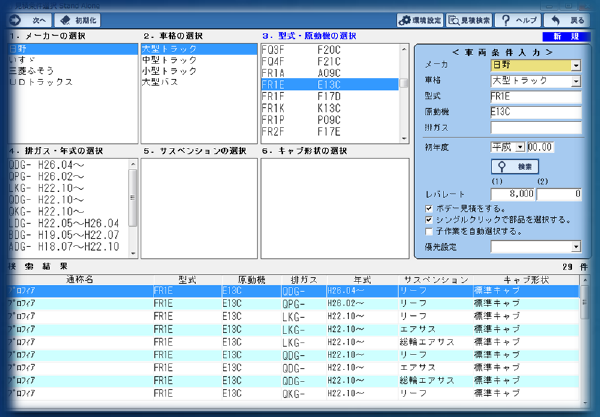Click the 排ガス input field

(x=536, y=127)
